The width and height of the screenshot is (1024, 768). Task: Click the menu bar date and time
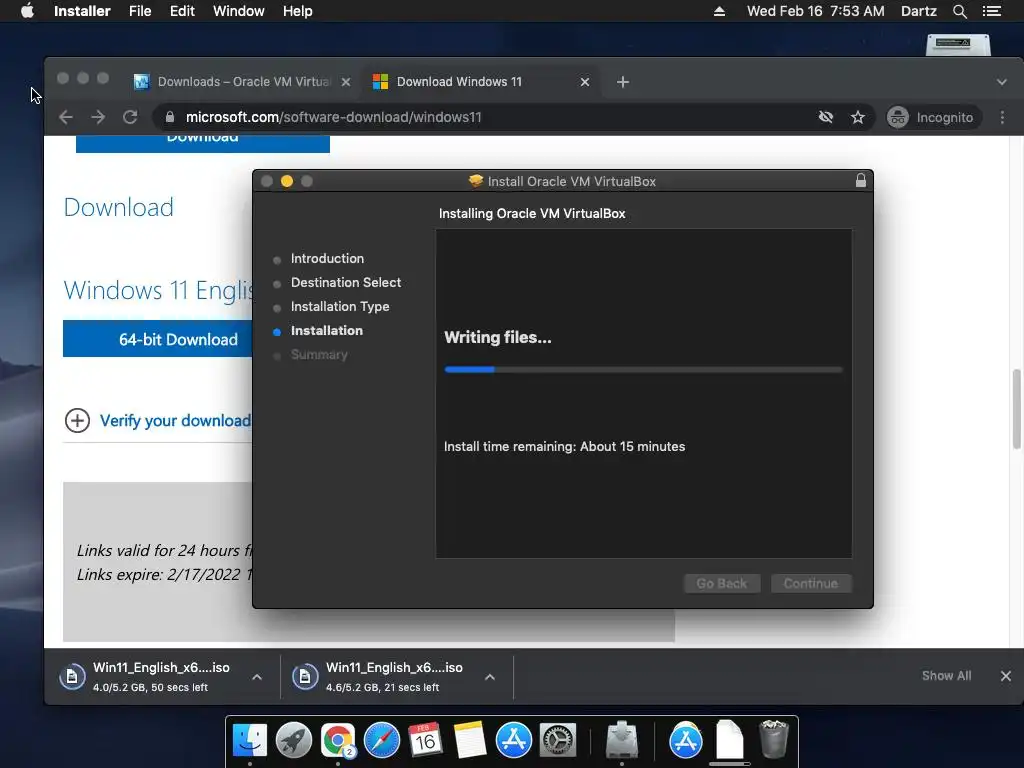816,11
